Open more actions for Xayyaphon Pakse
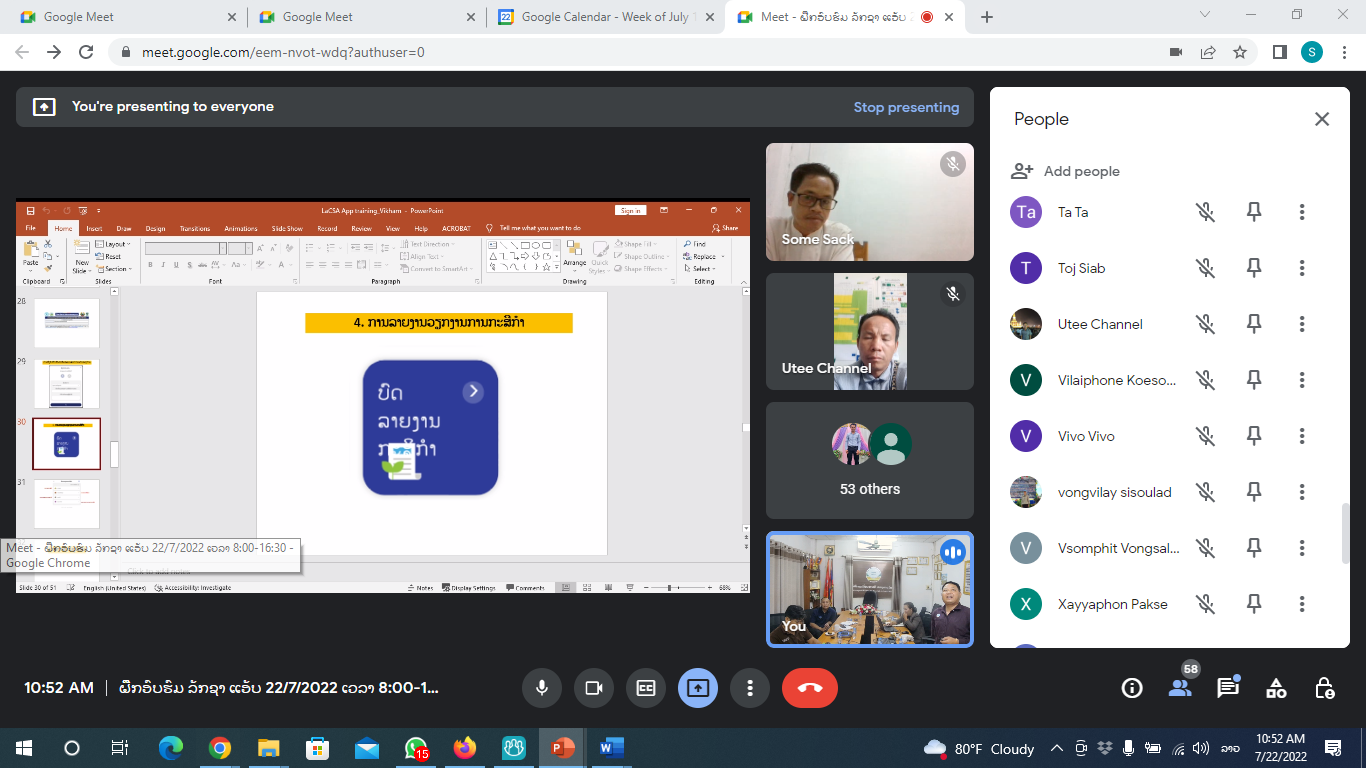The height and width of the screenshot is (768, 1366). click(1302, 604)
